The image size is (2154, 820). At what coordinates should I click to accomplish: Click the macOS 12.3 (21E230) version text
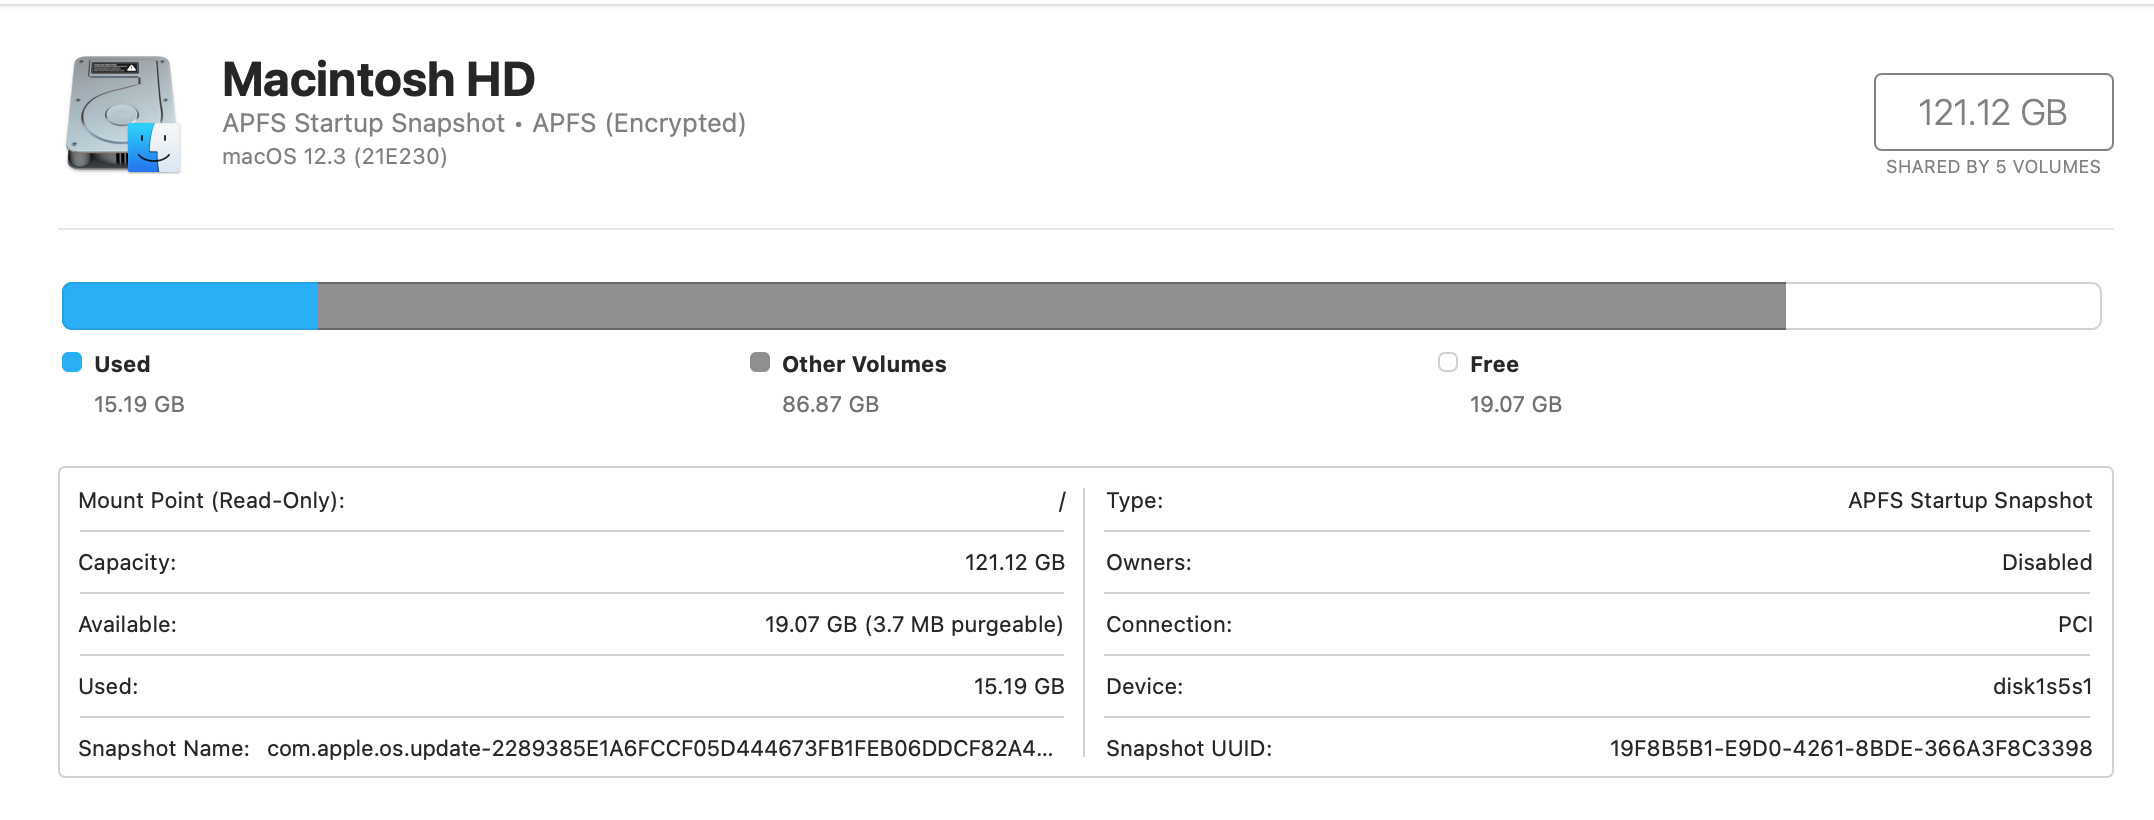pos(335,156)
